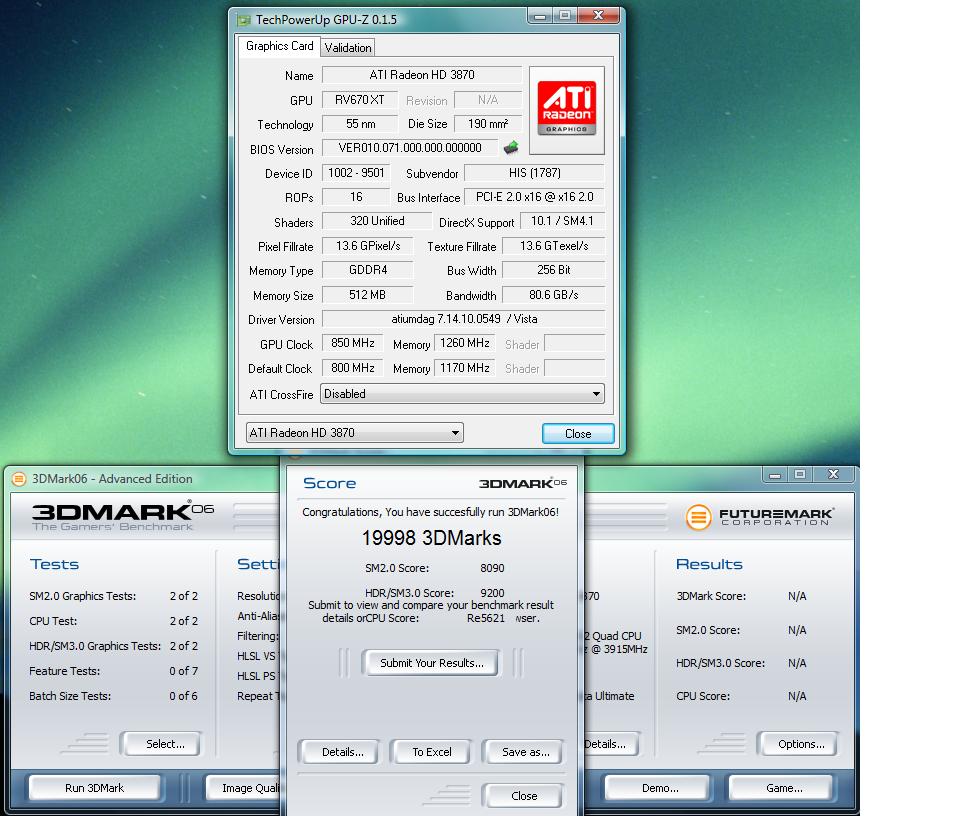955x816 pixels.
Task: Maximize the 3DMark06 window
Action: [x=800, y=474]
